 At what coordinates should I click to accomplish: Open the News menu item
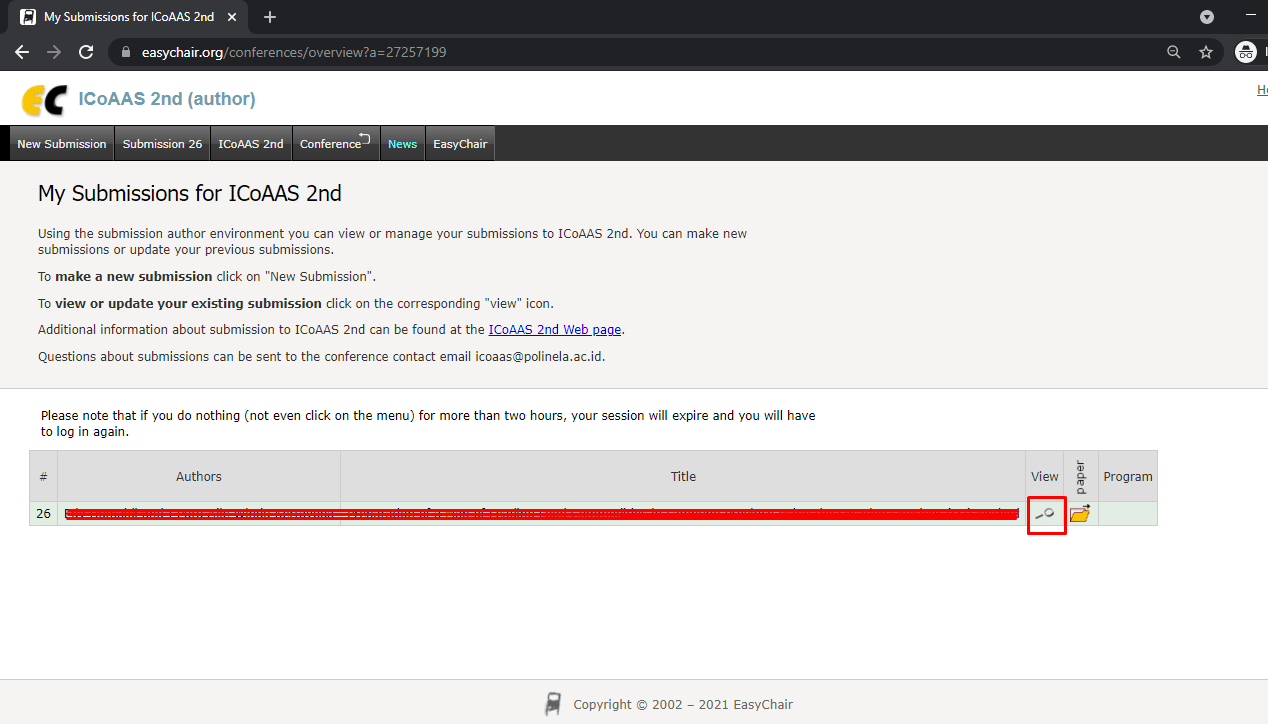[403, 143]
